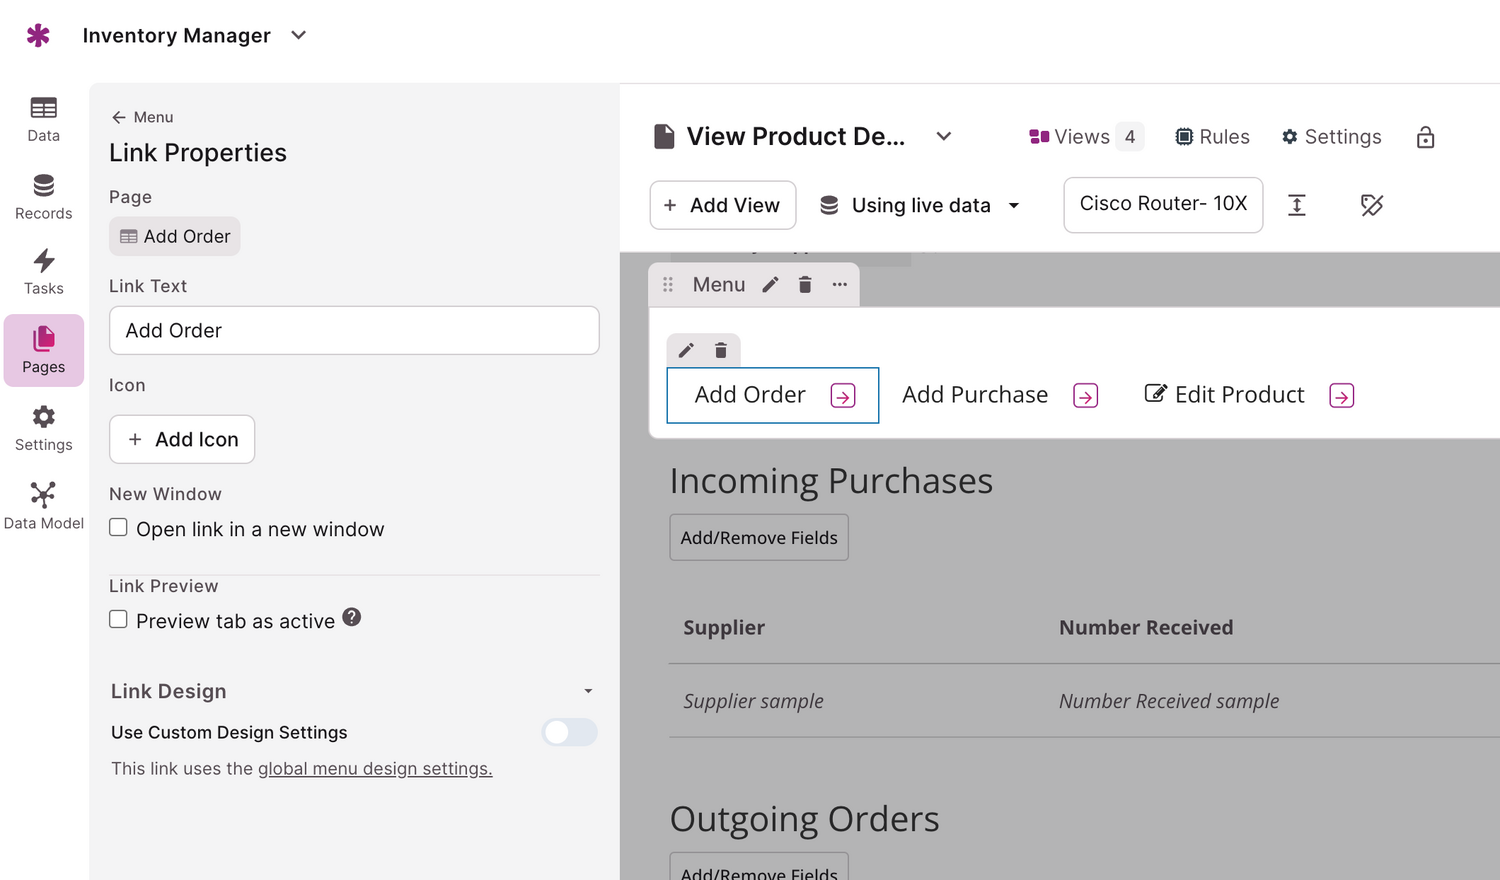Image resolution: width=1500 pixels, height=880 pixels.
Task: Open the Data Model section
Action: (43, 506)
